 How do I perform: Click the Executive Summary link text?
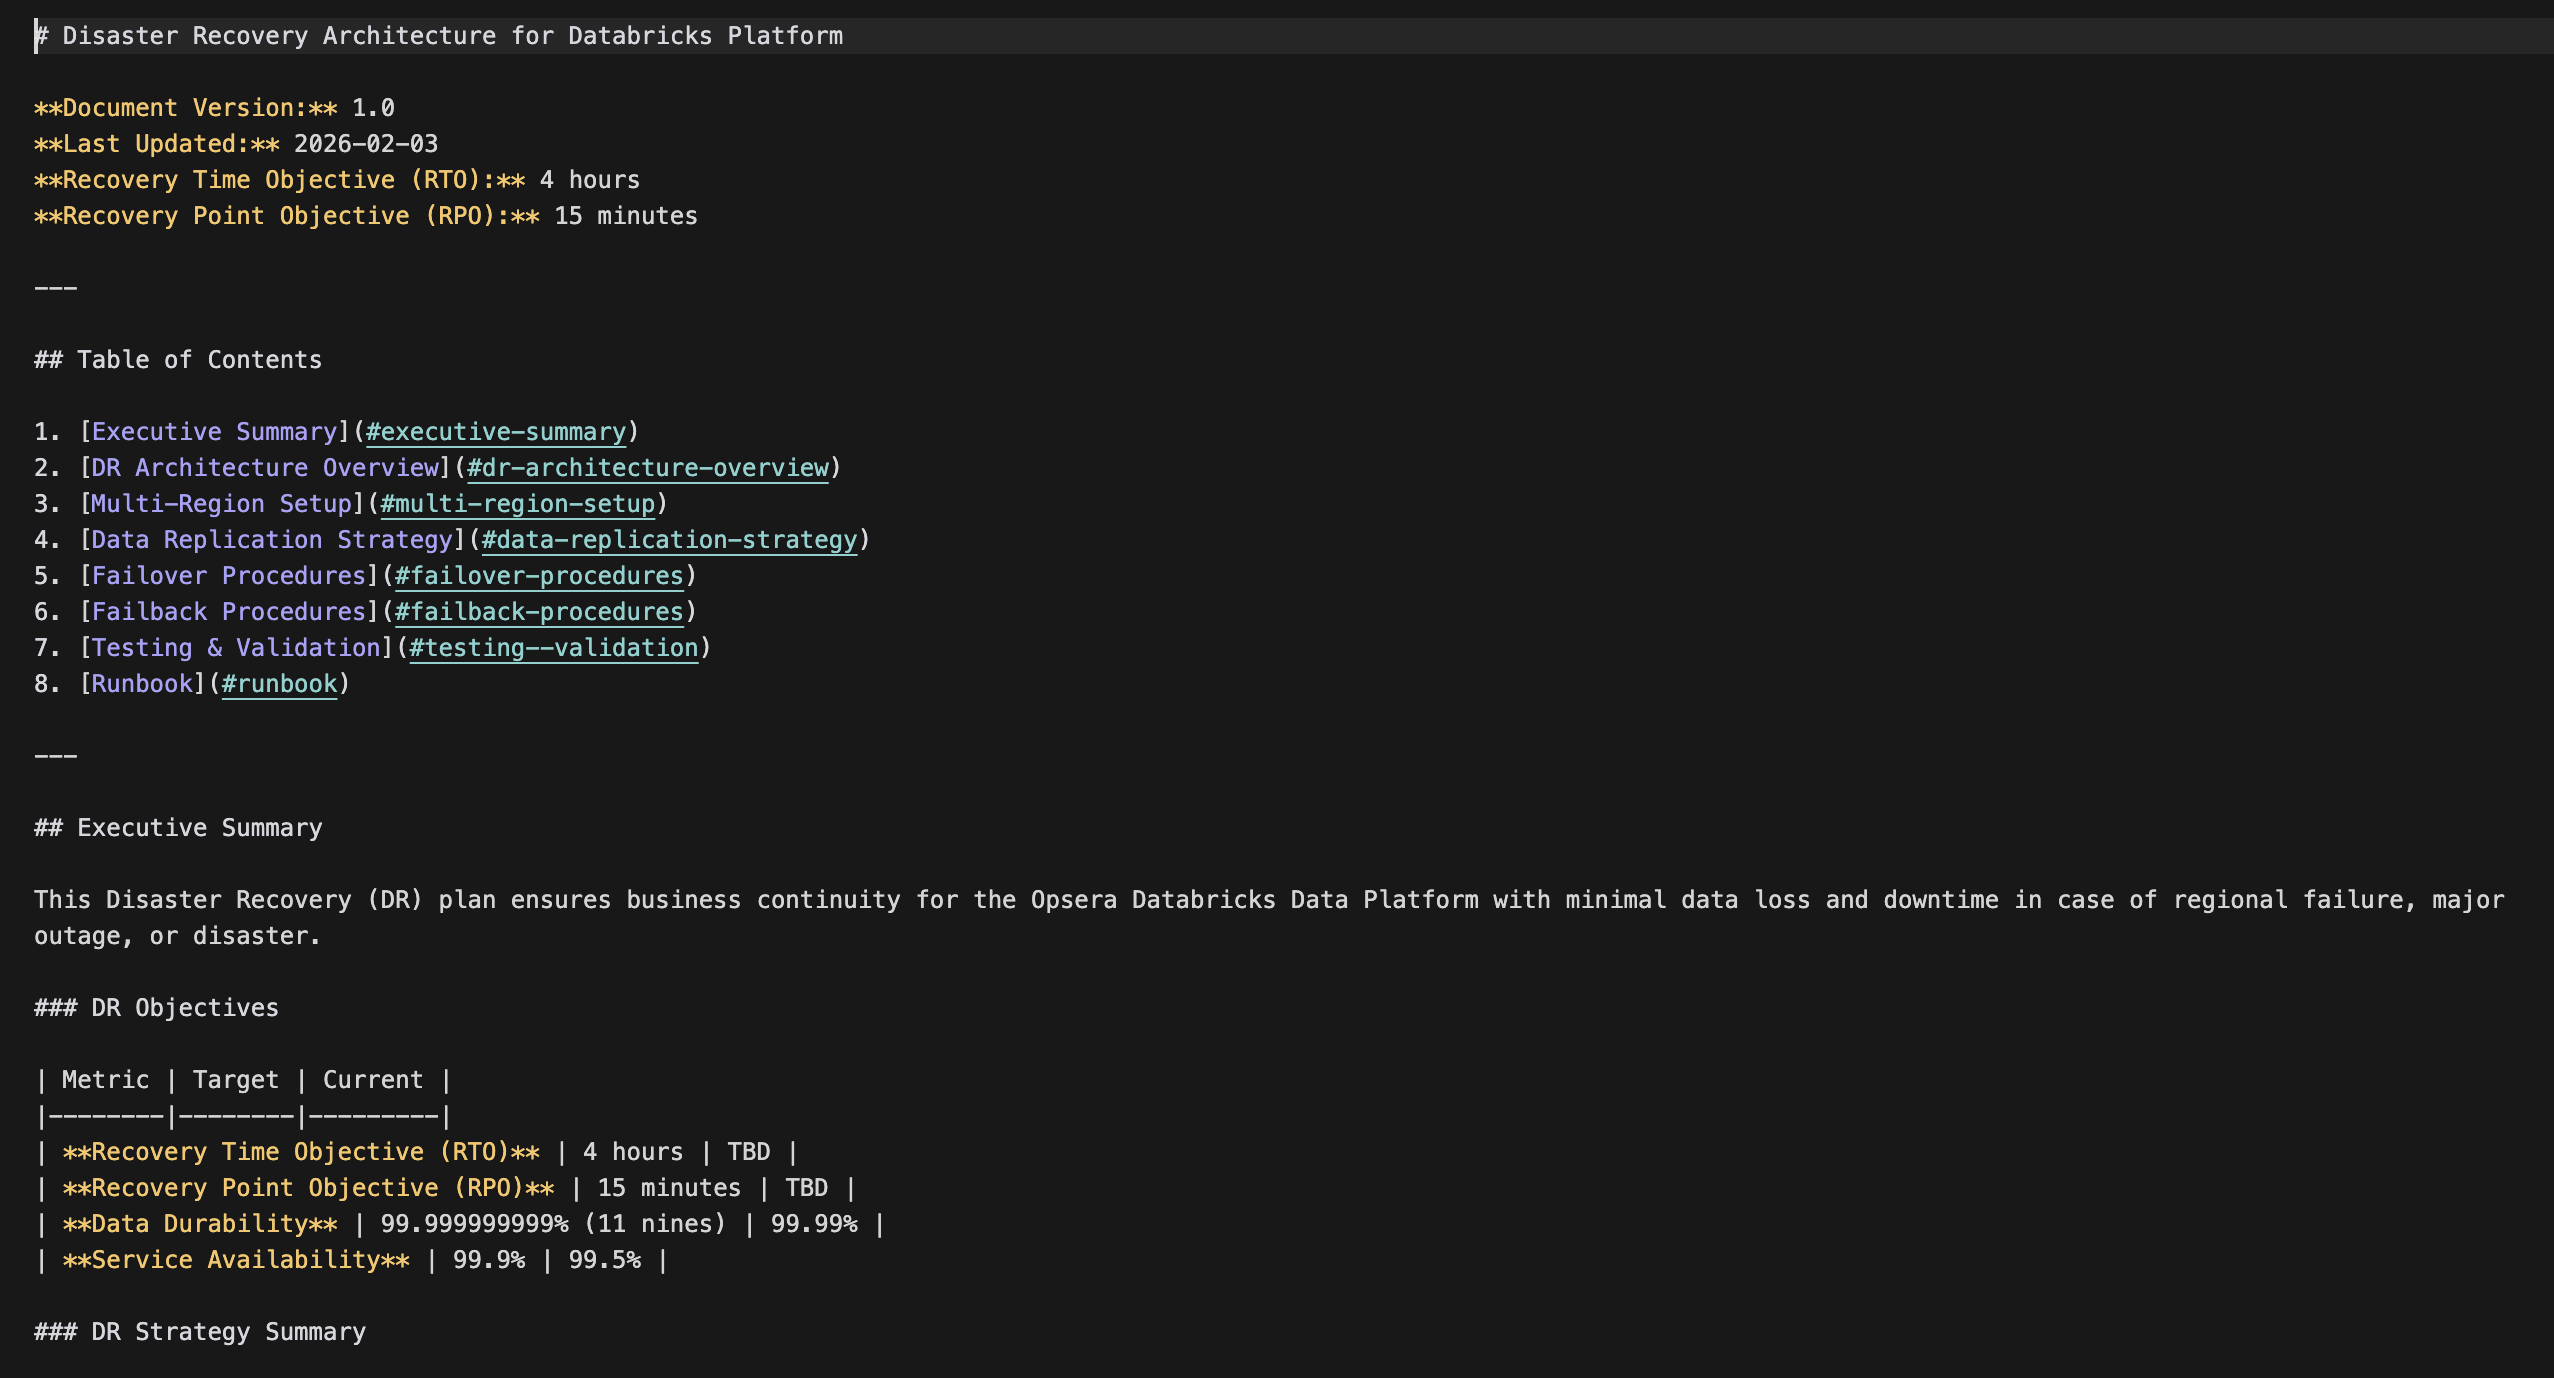tap(214, 432)
